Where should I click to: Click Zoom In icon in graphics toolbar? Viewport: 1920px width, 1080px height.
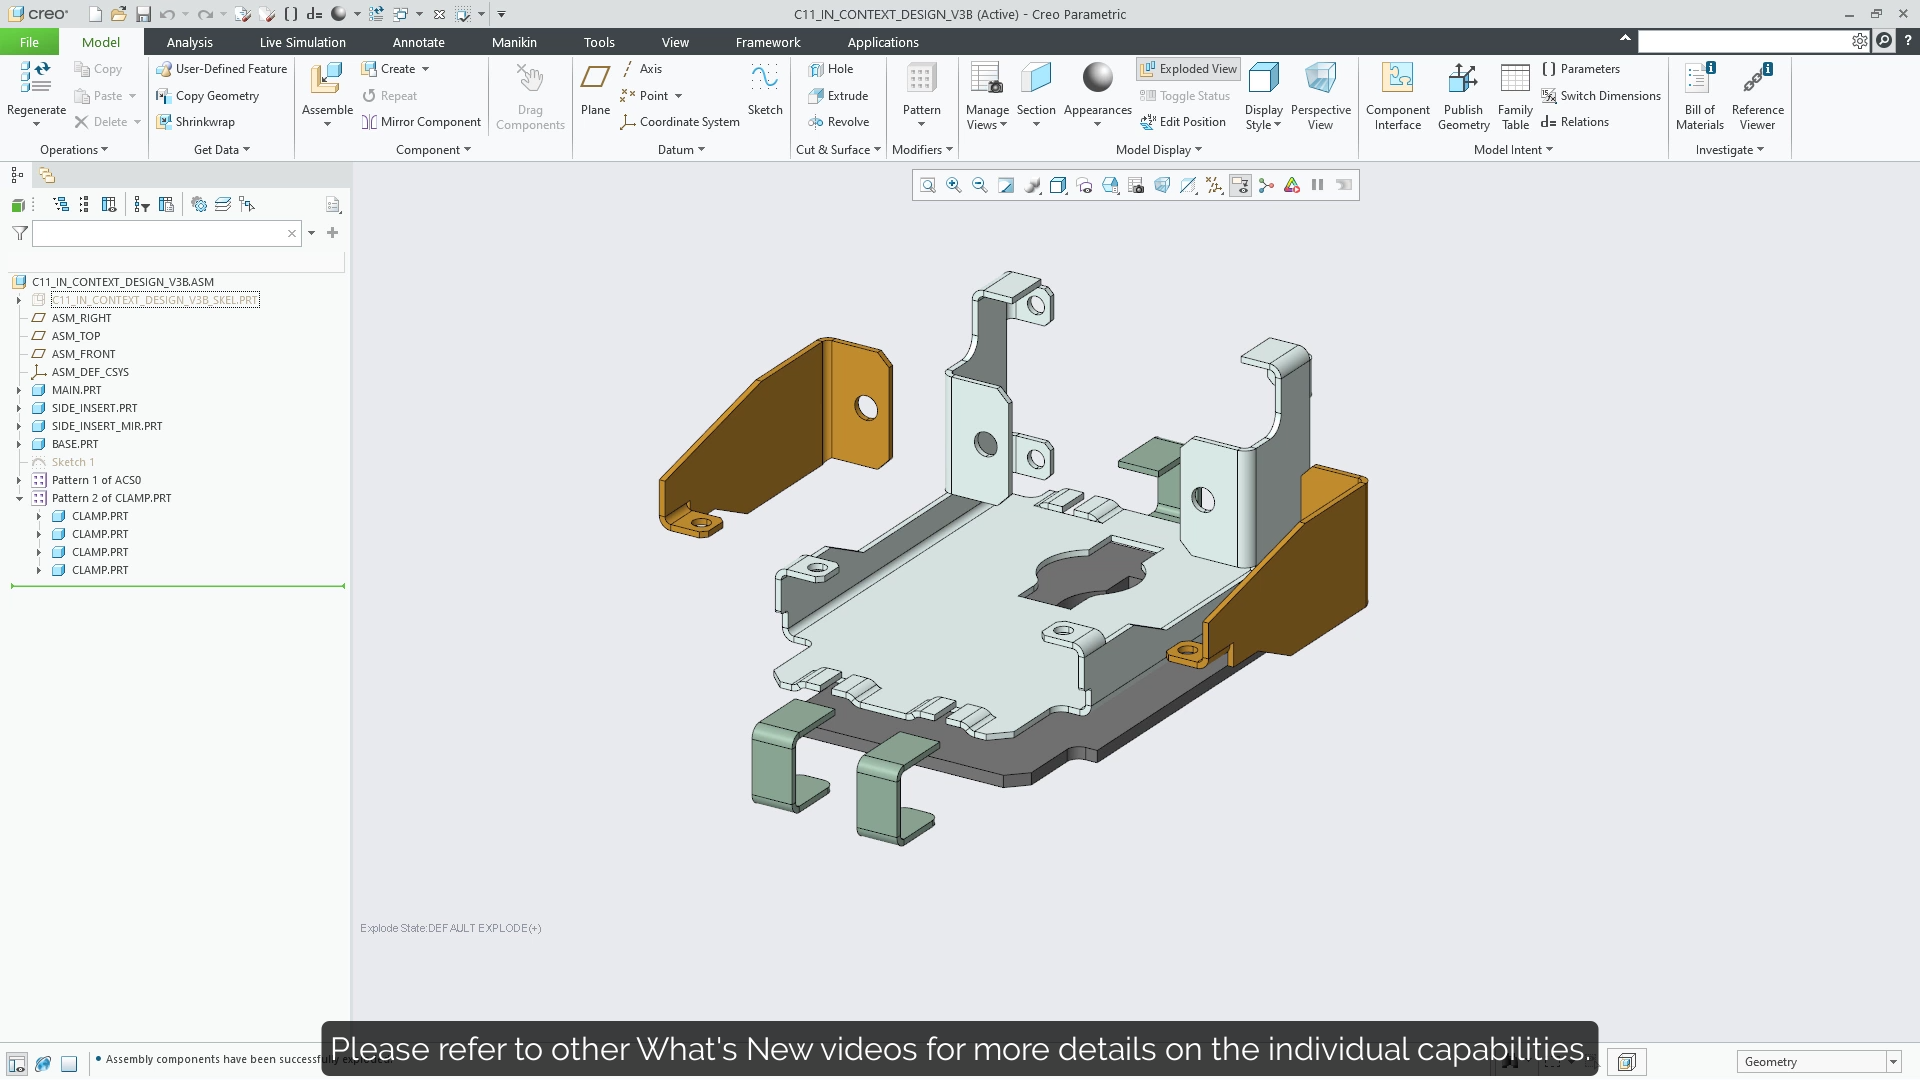click(954, 185)
